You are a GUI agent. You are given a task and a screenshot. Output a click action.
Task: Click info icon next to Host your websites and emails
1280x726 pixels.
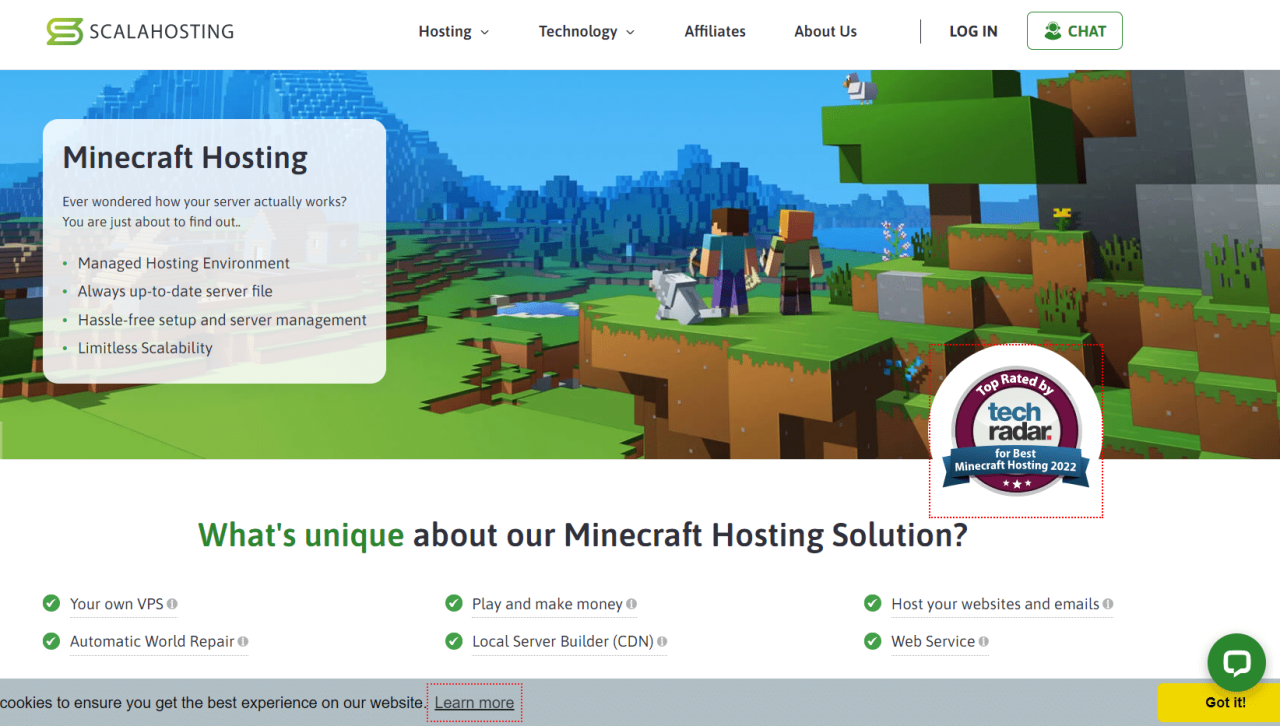[x=1108, y=604]
